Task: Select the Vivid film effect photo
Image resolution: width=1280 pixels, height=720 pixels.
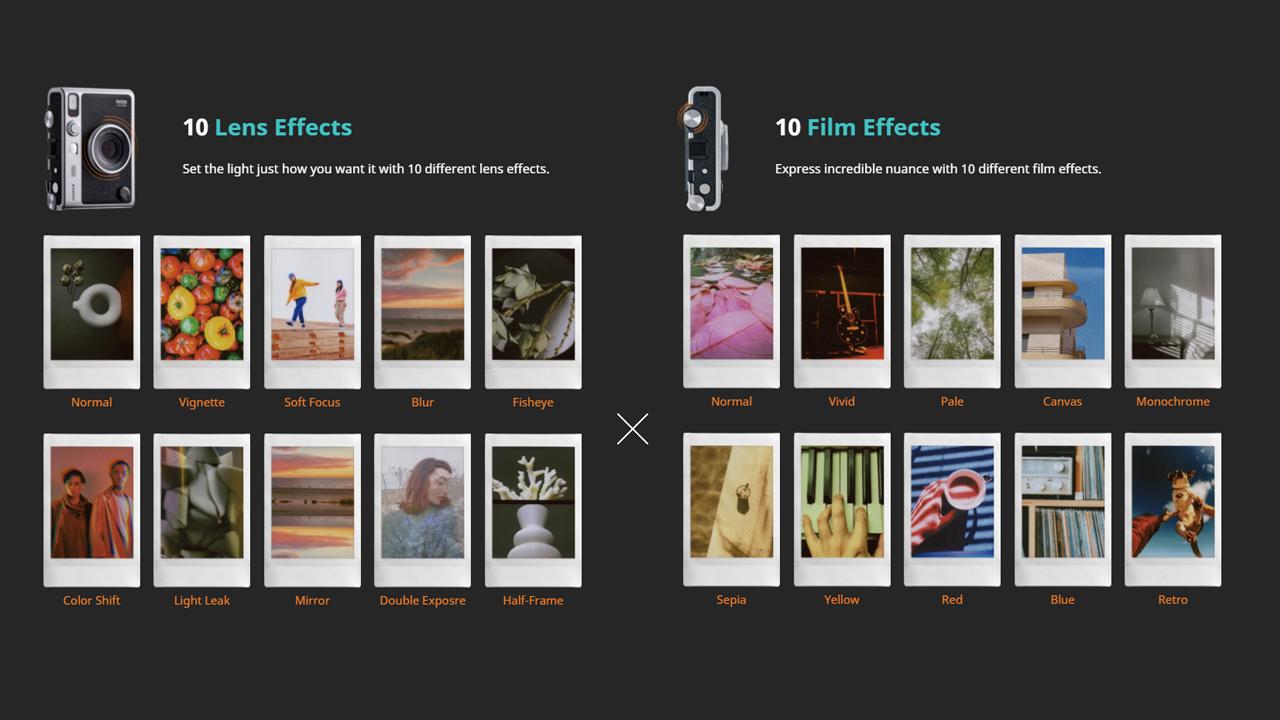Action: 842,311
